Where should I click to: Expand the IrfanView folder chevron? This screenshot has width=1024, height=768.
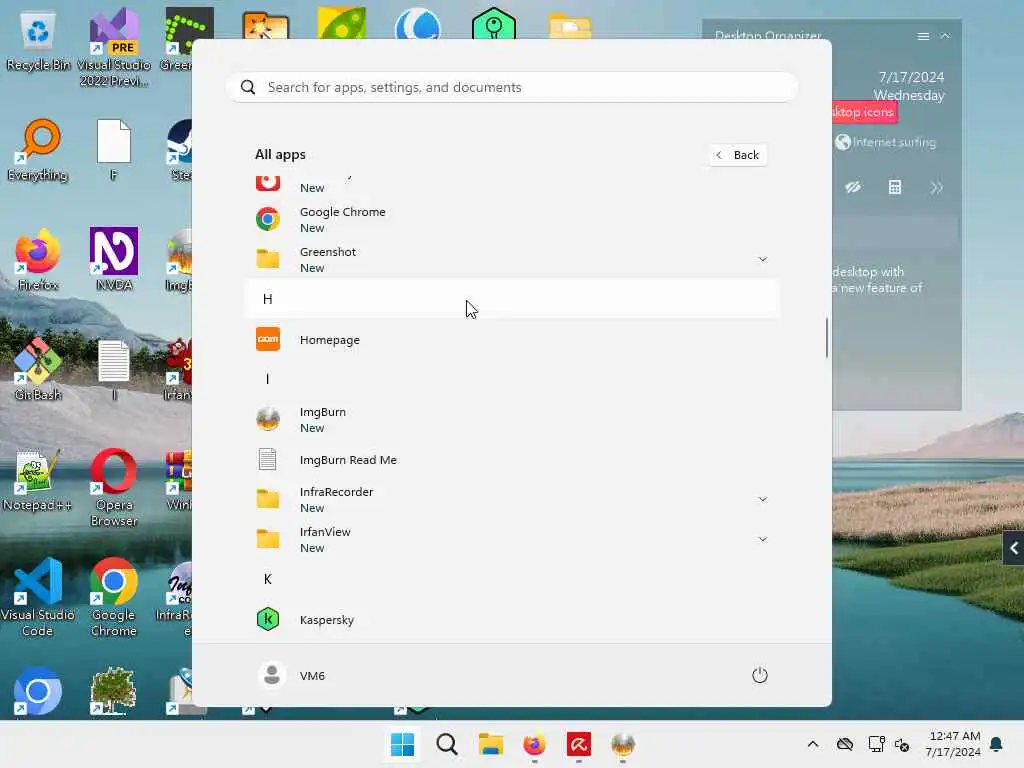coord(762,539)
